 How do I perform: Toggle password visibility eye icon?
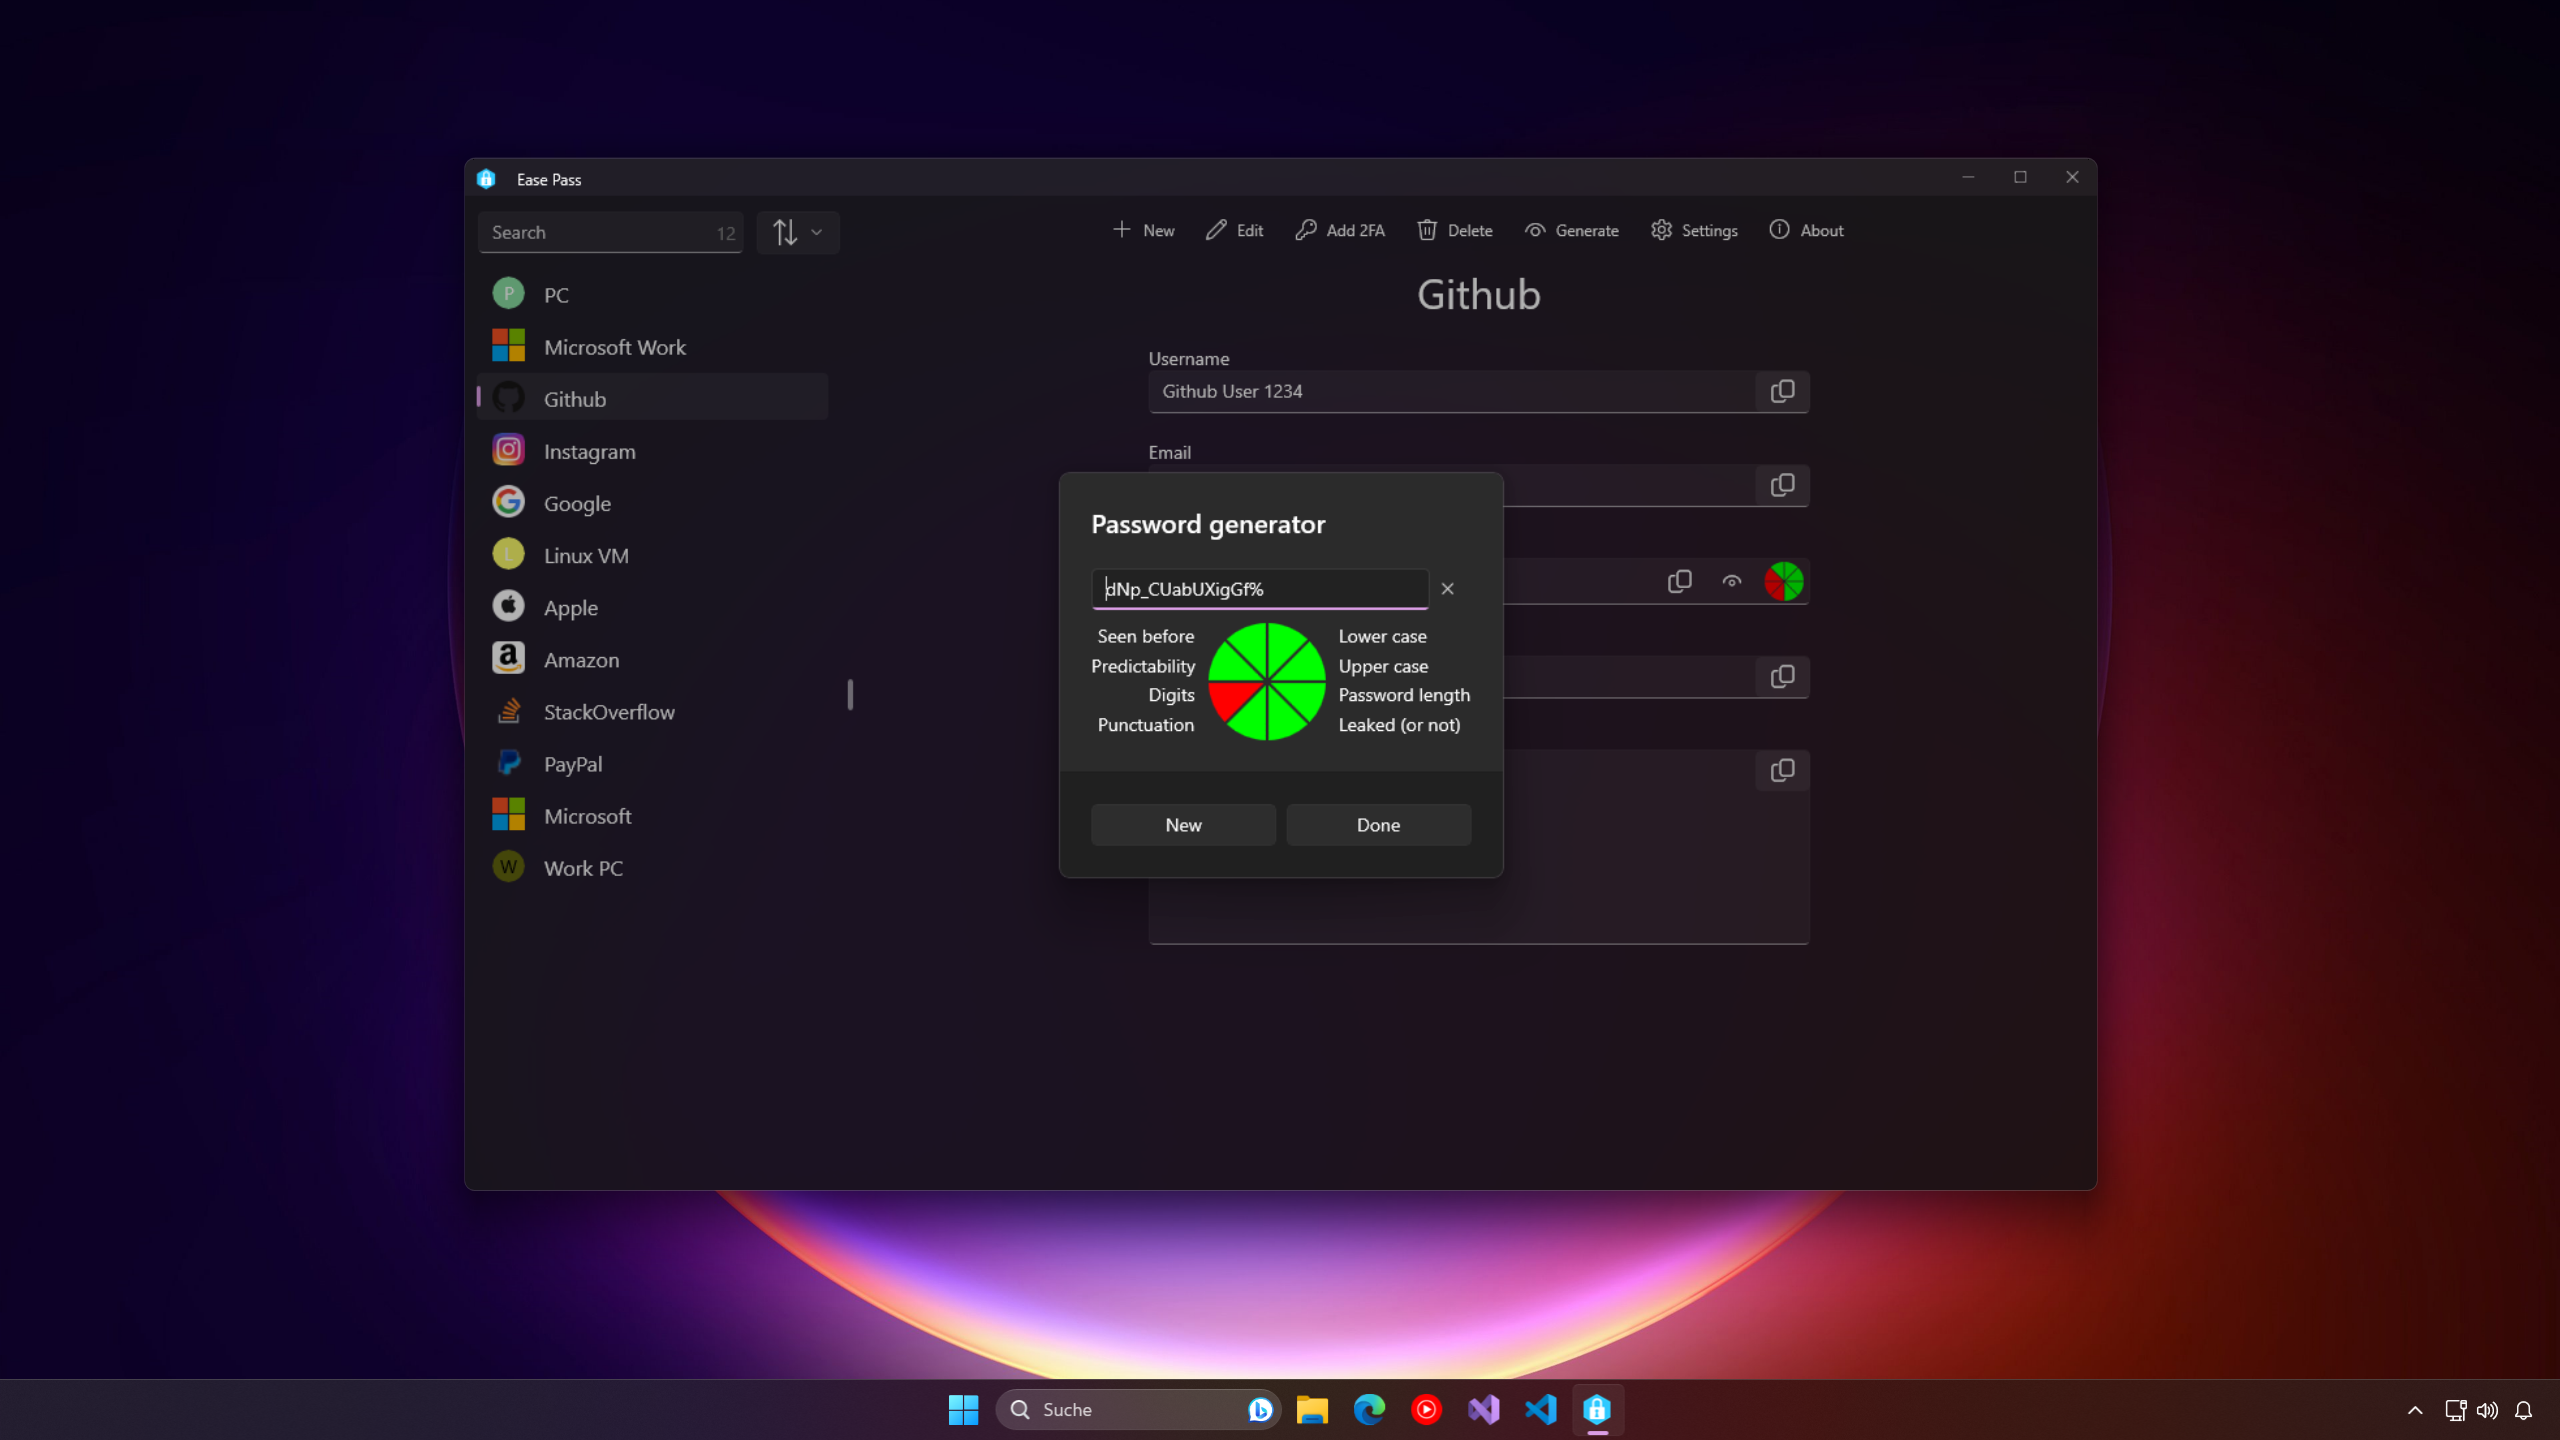pos(1731,581)
